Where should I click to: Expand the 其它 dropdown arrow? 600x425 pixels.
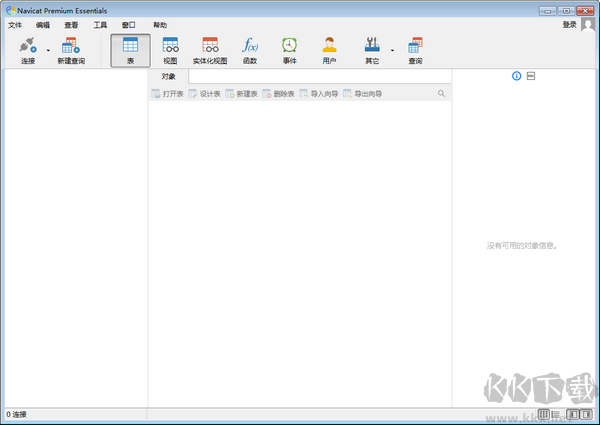[x=392, y=50]
